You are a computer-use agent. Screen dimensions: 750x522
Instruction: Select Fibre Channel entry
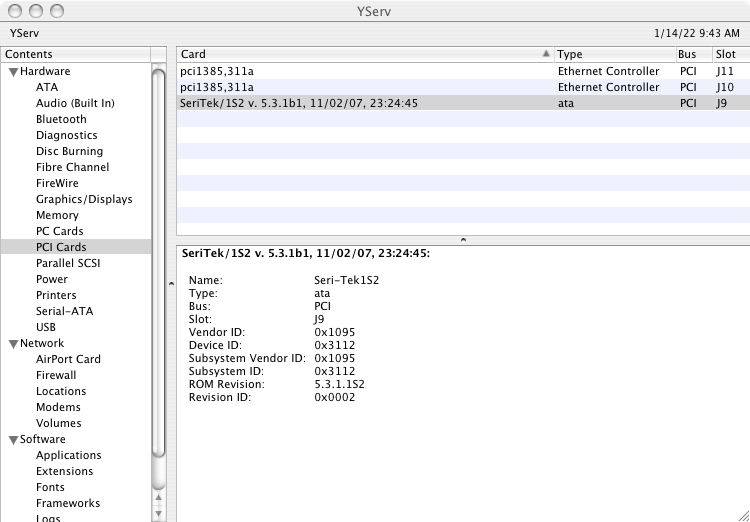(72, 167)
